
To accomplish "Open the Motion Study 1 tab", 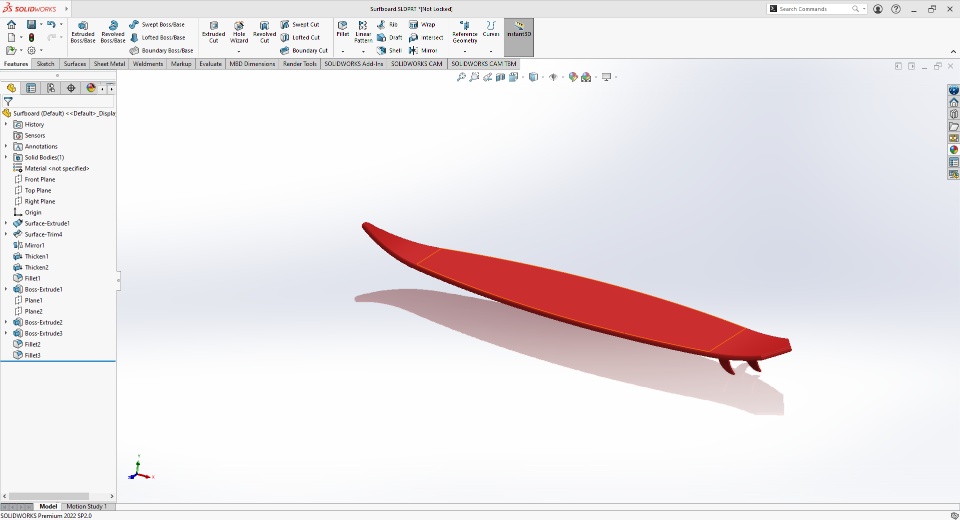I will pos(86,507).
